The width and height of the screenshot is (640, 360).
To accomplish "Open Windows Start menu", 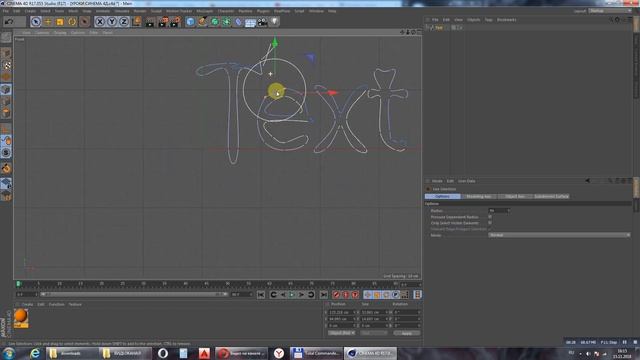I will [x=8, y=353].
